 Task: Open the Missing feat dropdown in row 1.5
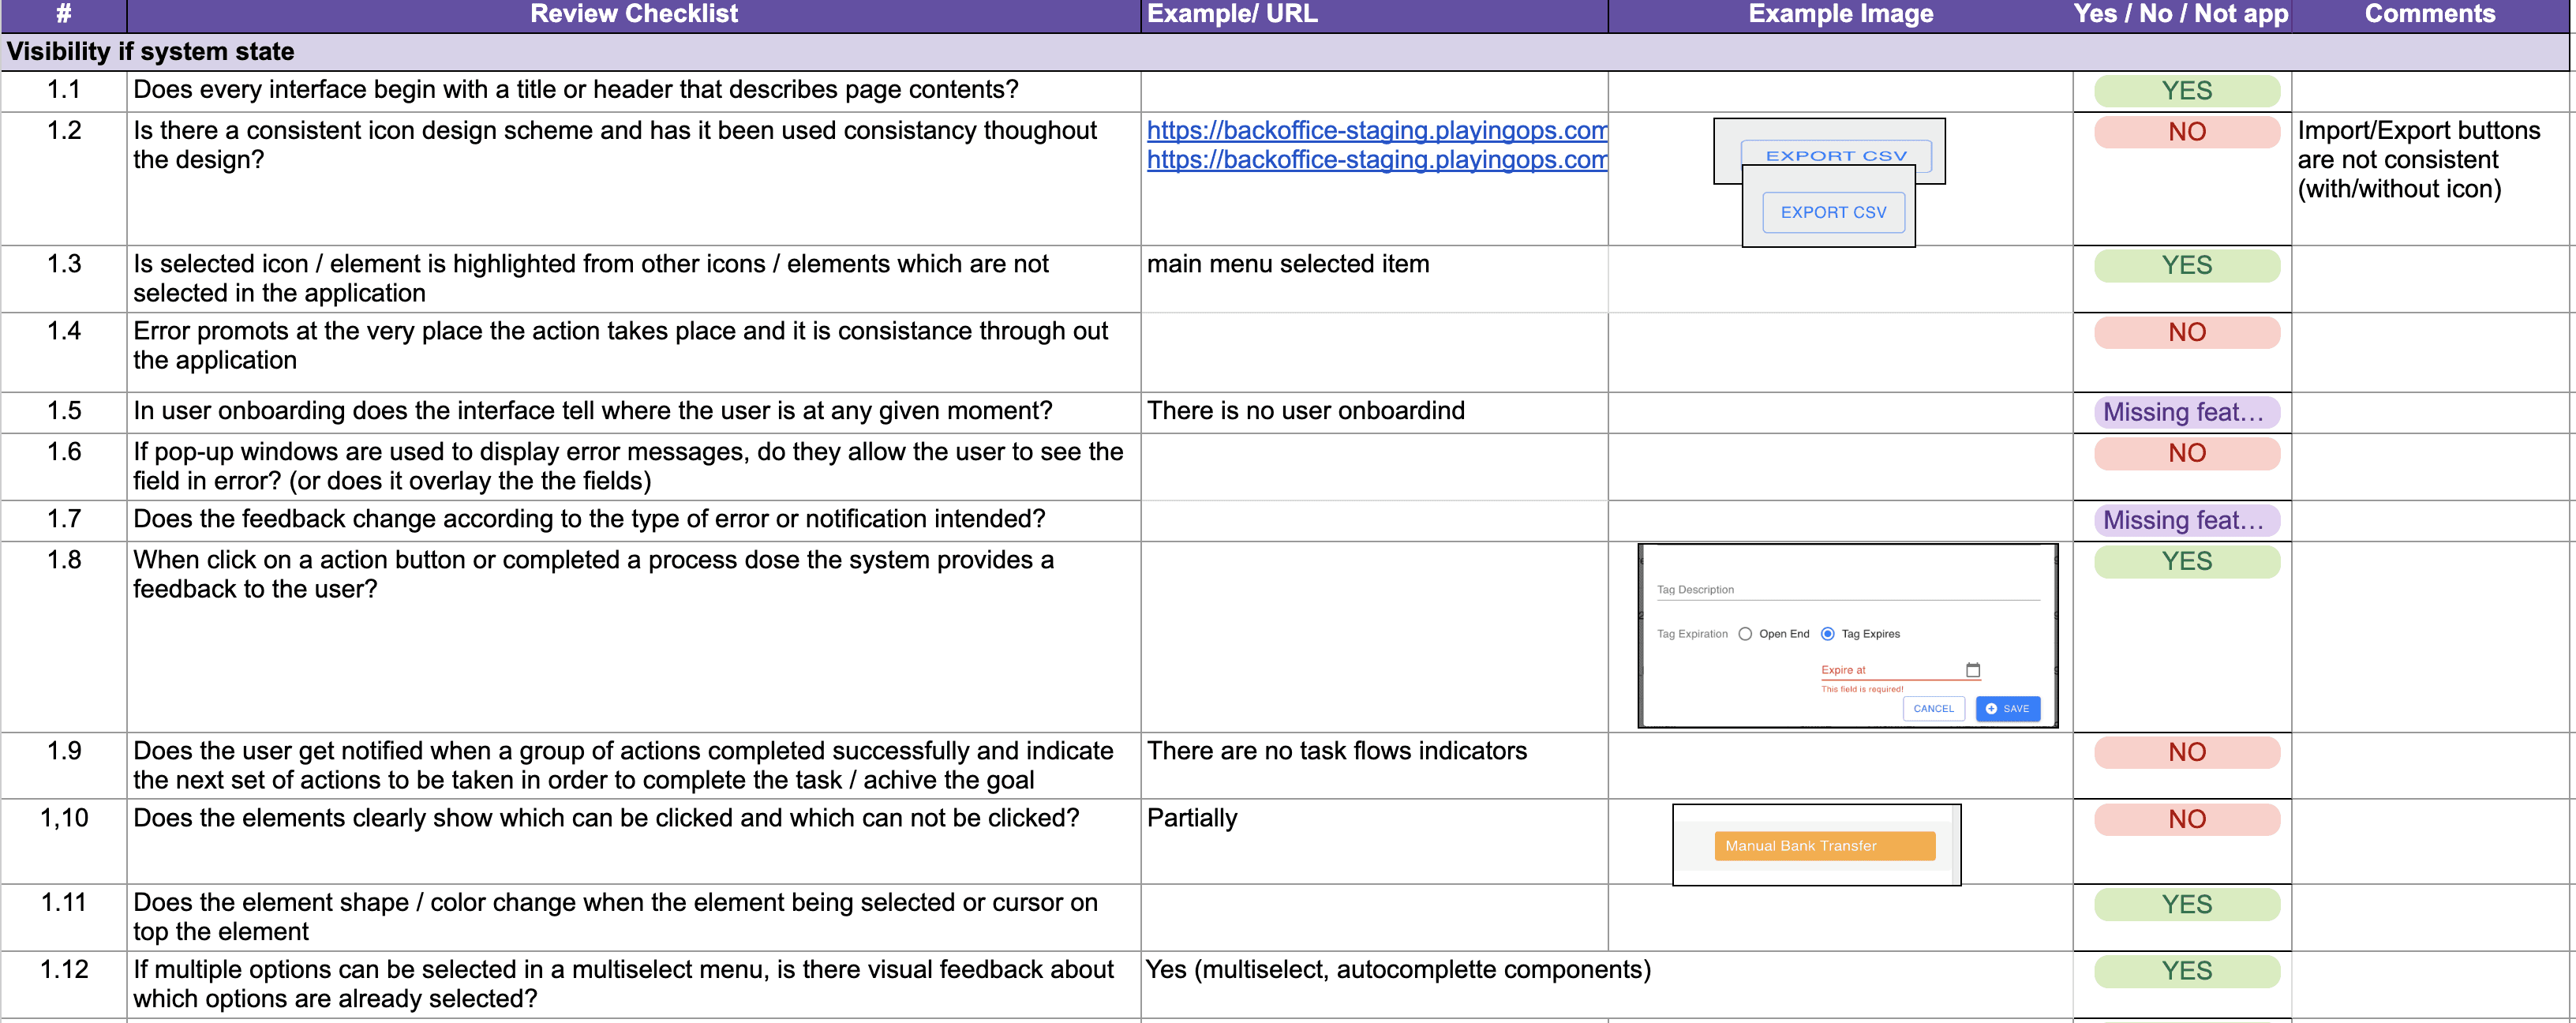click(x=2186, y=412)
